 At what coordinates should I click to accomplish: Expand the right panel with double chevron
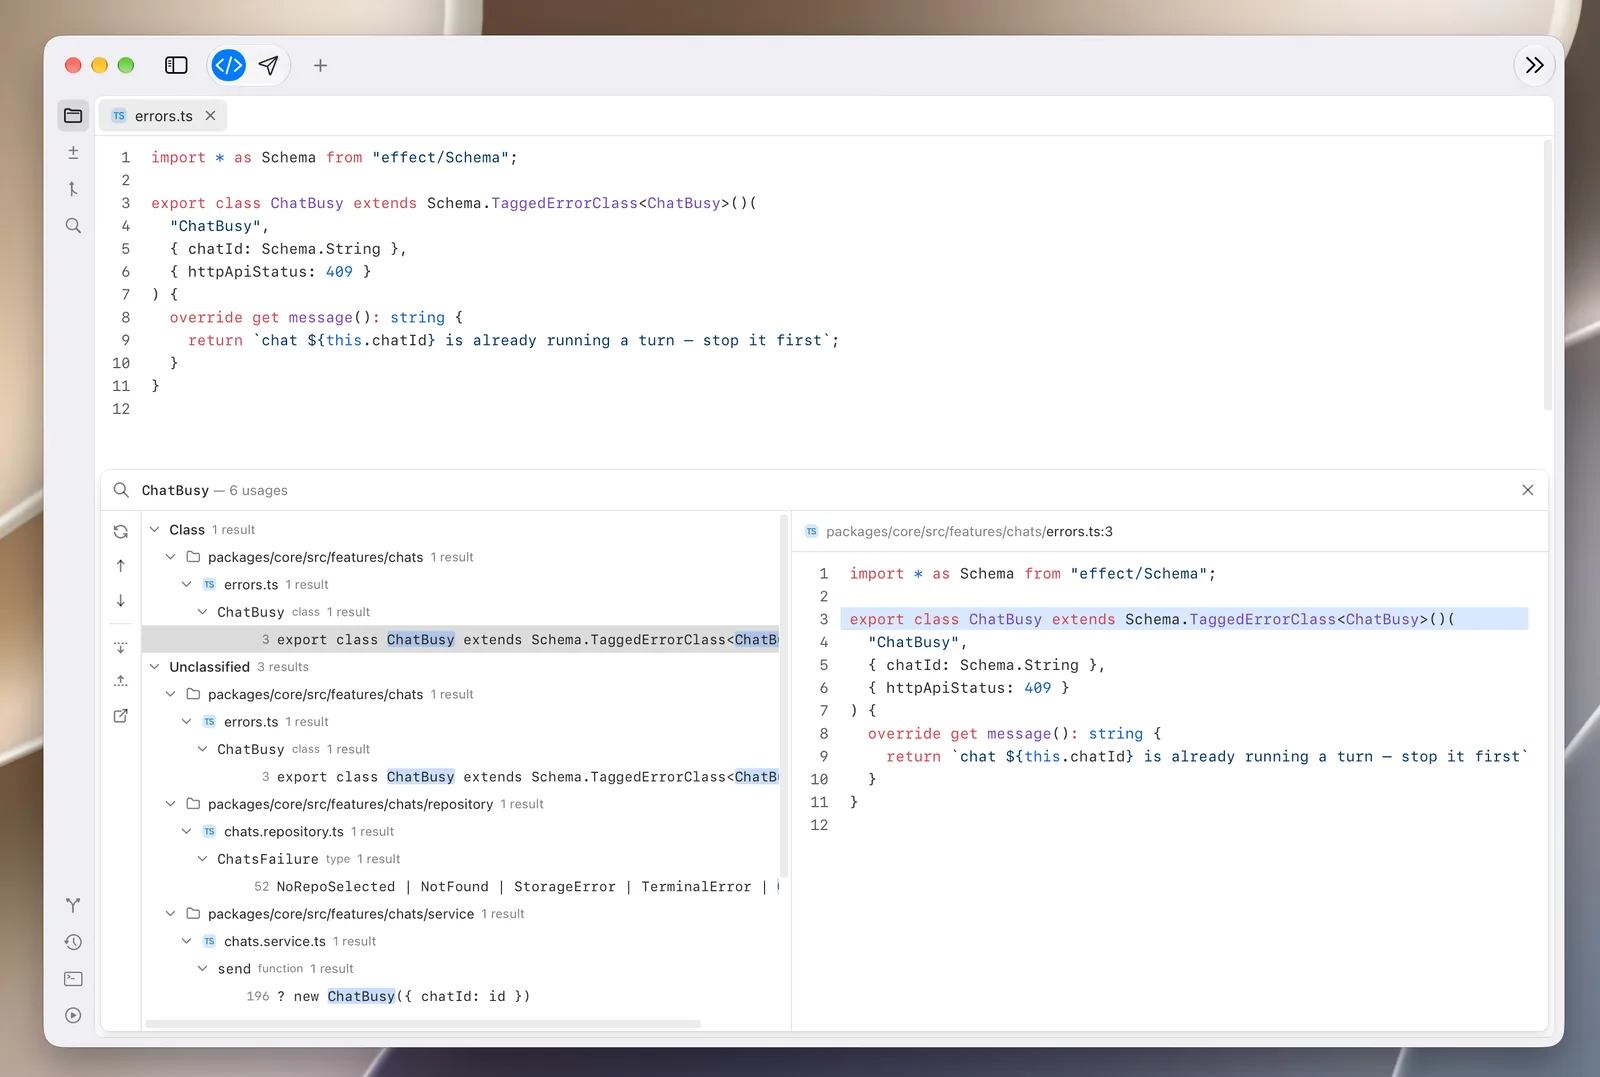(1534, 65)
